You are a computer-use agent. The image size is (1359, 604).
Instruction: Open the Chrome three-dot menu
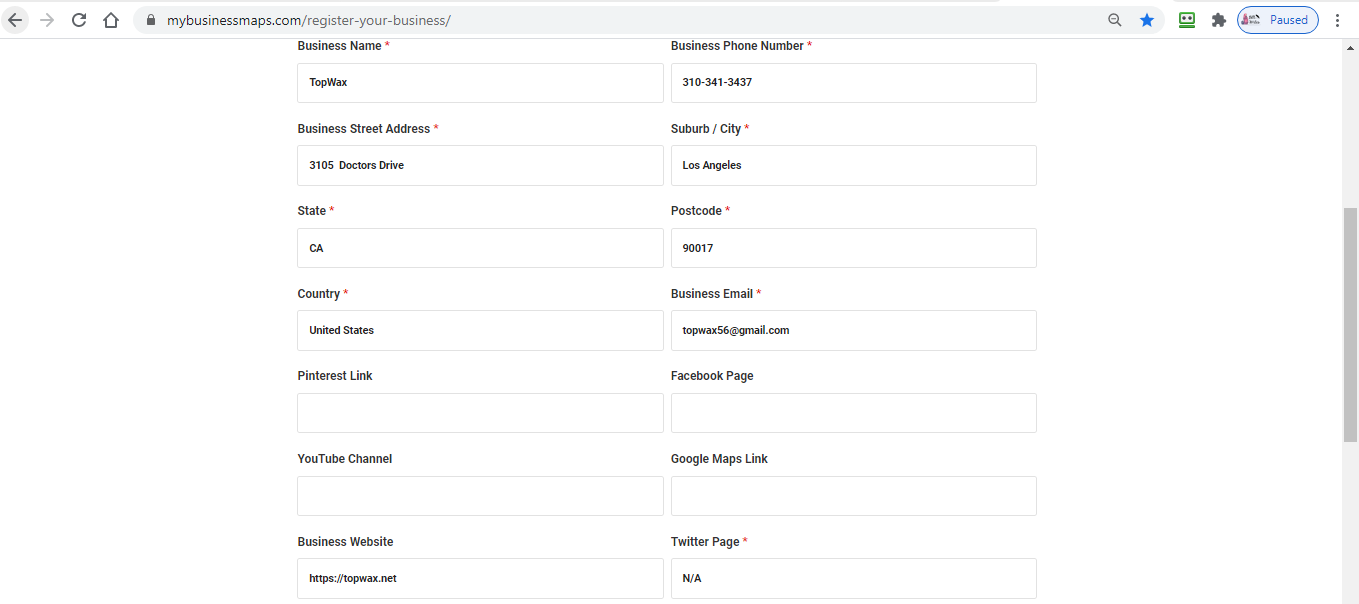pos(1338,20)
